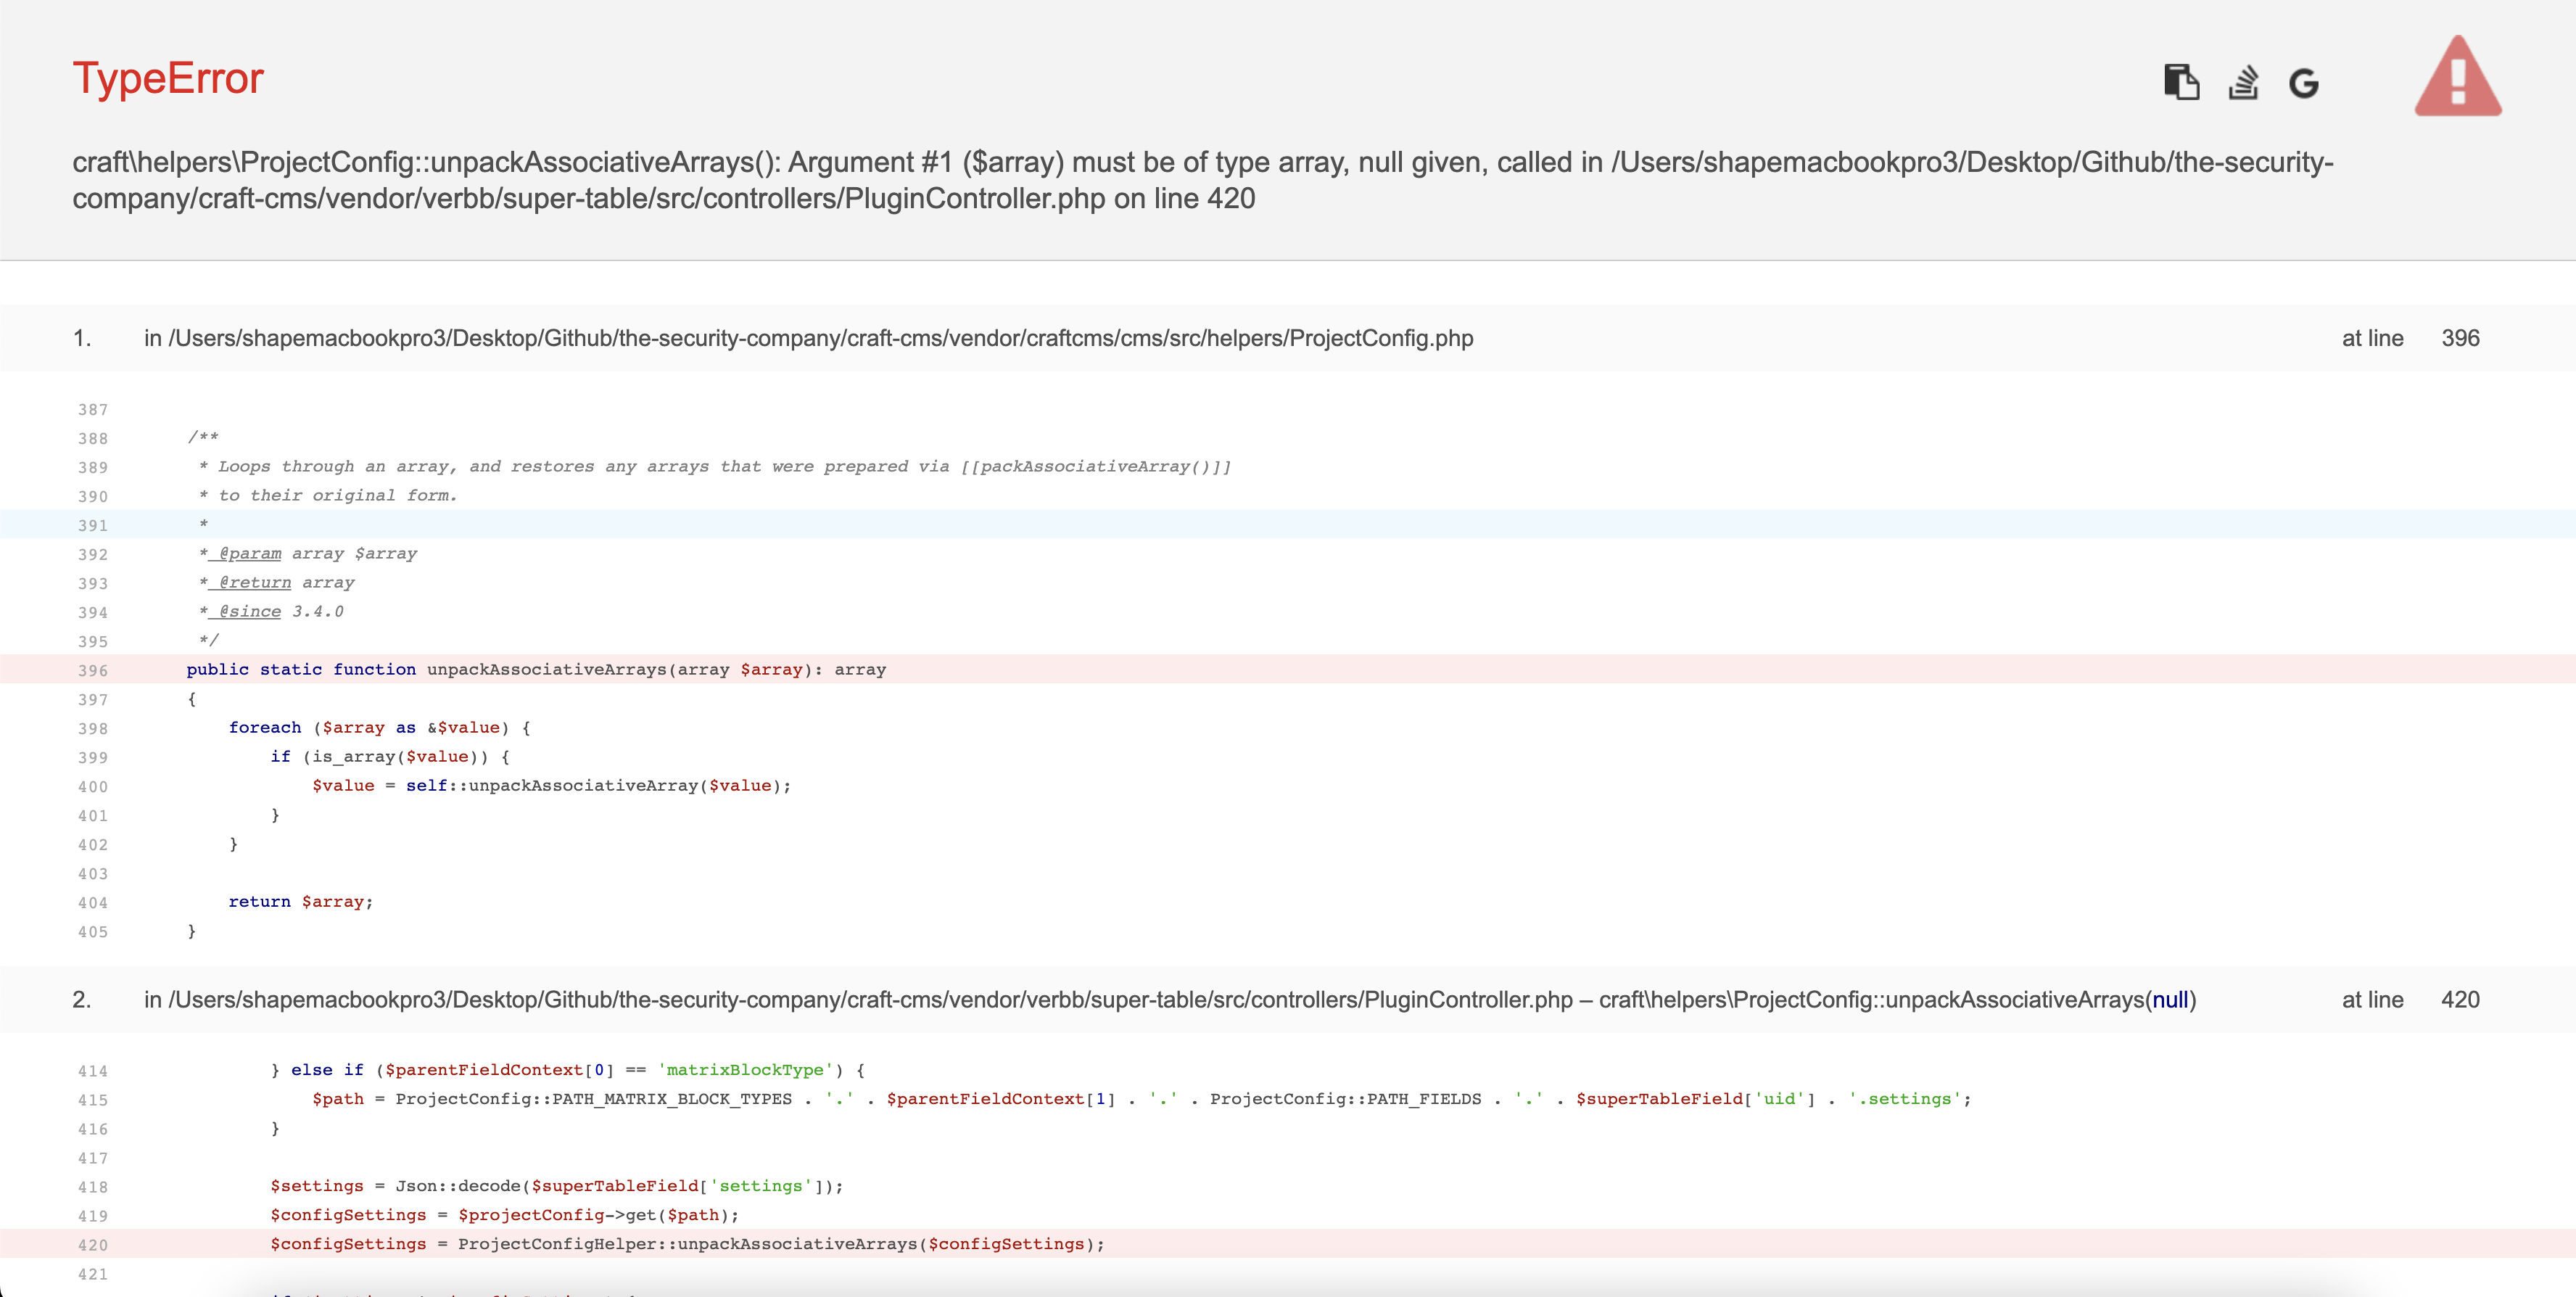Click the frame number '2.' label

pyautogui.click(x=84, y=999)
